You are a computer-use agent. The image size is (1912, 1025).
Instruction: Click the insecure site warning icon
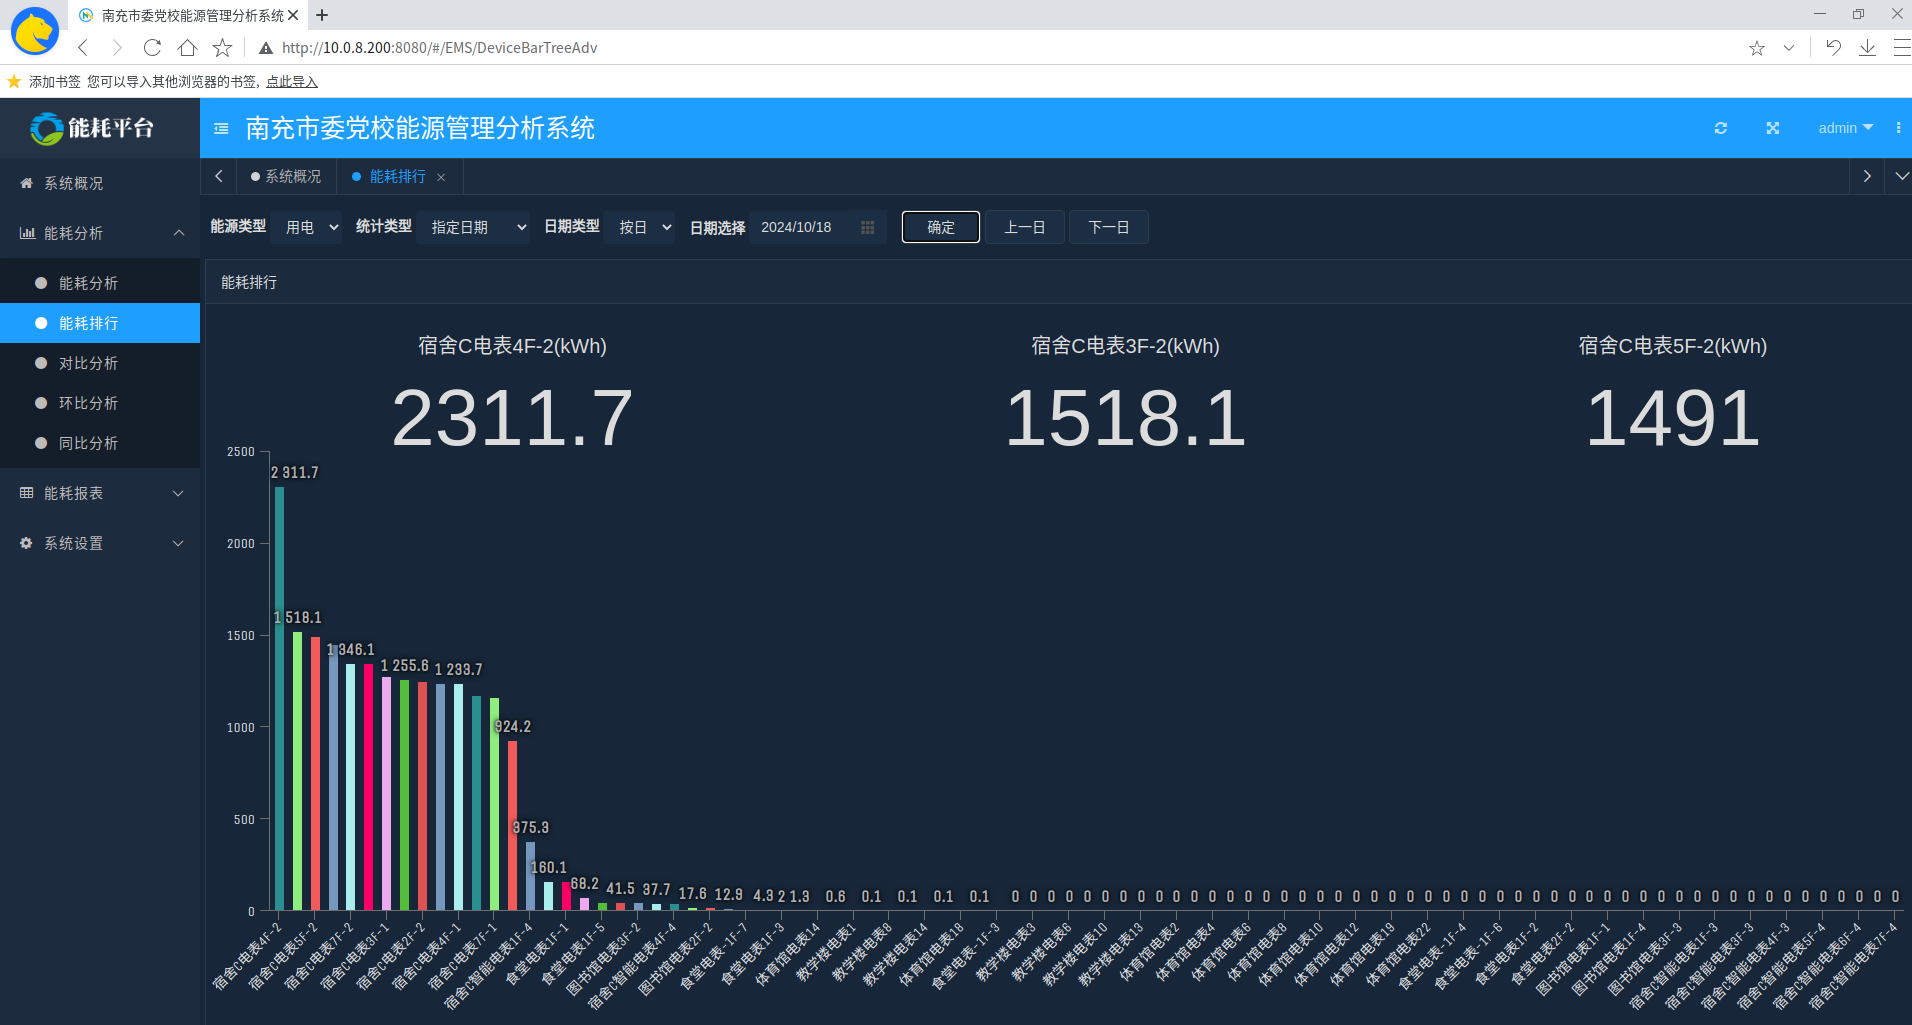point(266,48)
